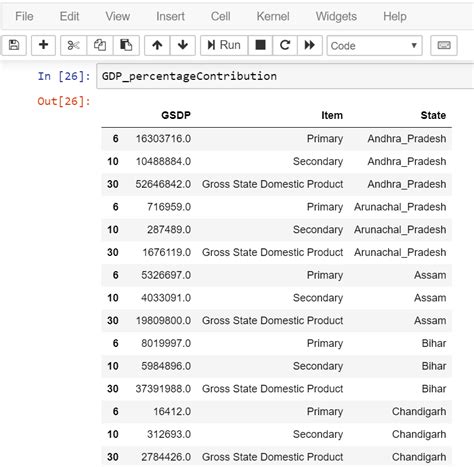The height and width of the screenshot is (467, 474).
Task: Open the Kernel menu
Action: [273, 16]
